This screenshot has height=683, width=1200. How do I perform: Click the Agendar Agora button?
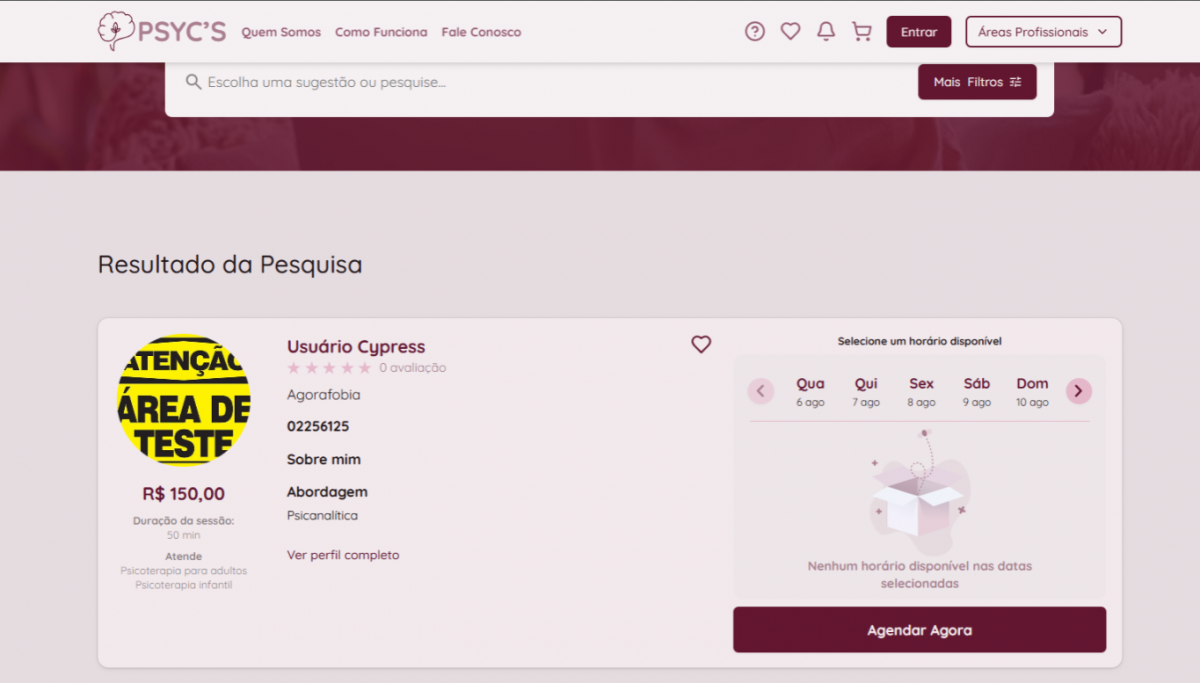tap(919, 630)
